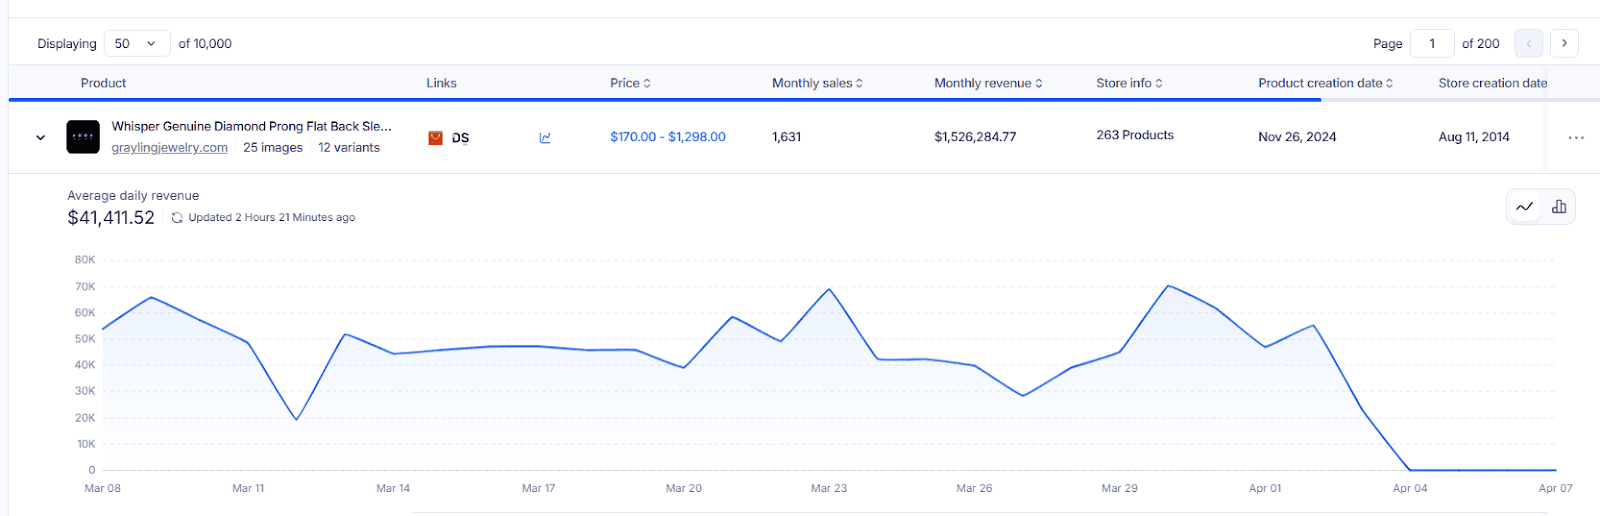Open the graylingjewelry.com link
Viewport: 1600px width, 516px height.
pos(169,147)
